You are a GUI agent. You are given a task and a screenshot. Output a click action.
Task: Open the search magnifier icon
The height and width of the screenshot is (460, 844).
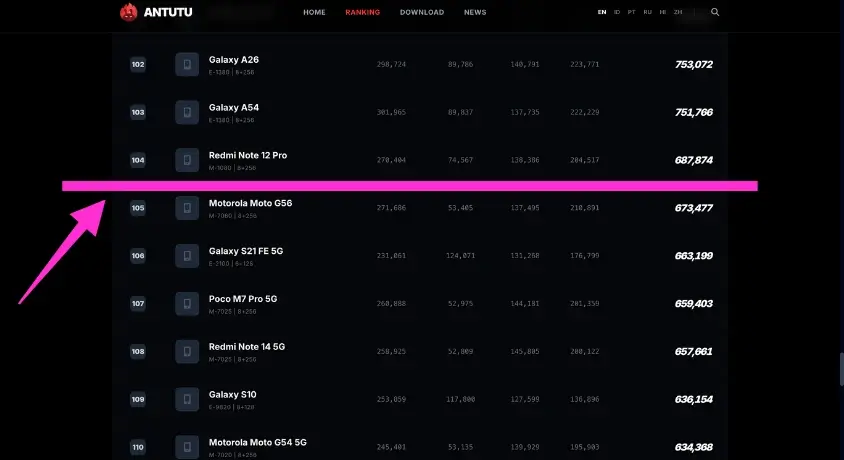pyautogui.click(x=715, y=12)
